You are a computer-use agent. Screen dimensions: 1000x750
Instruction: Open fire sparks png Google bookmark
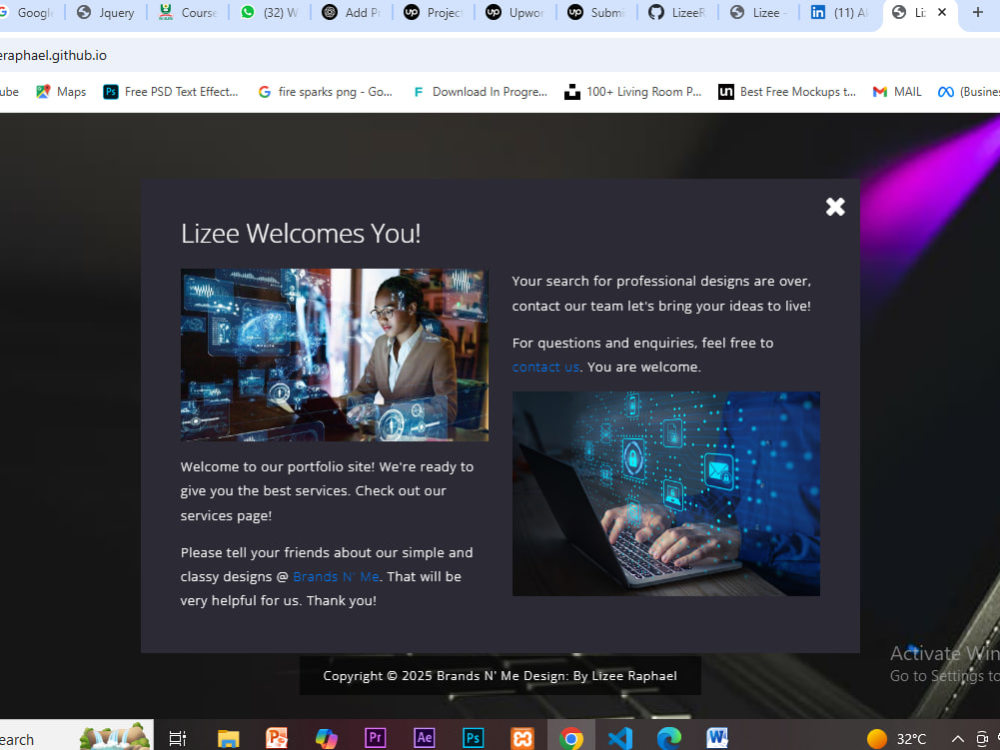click(325, 92)
